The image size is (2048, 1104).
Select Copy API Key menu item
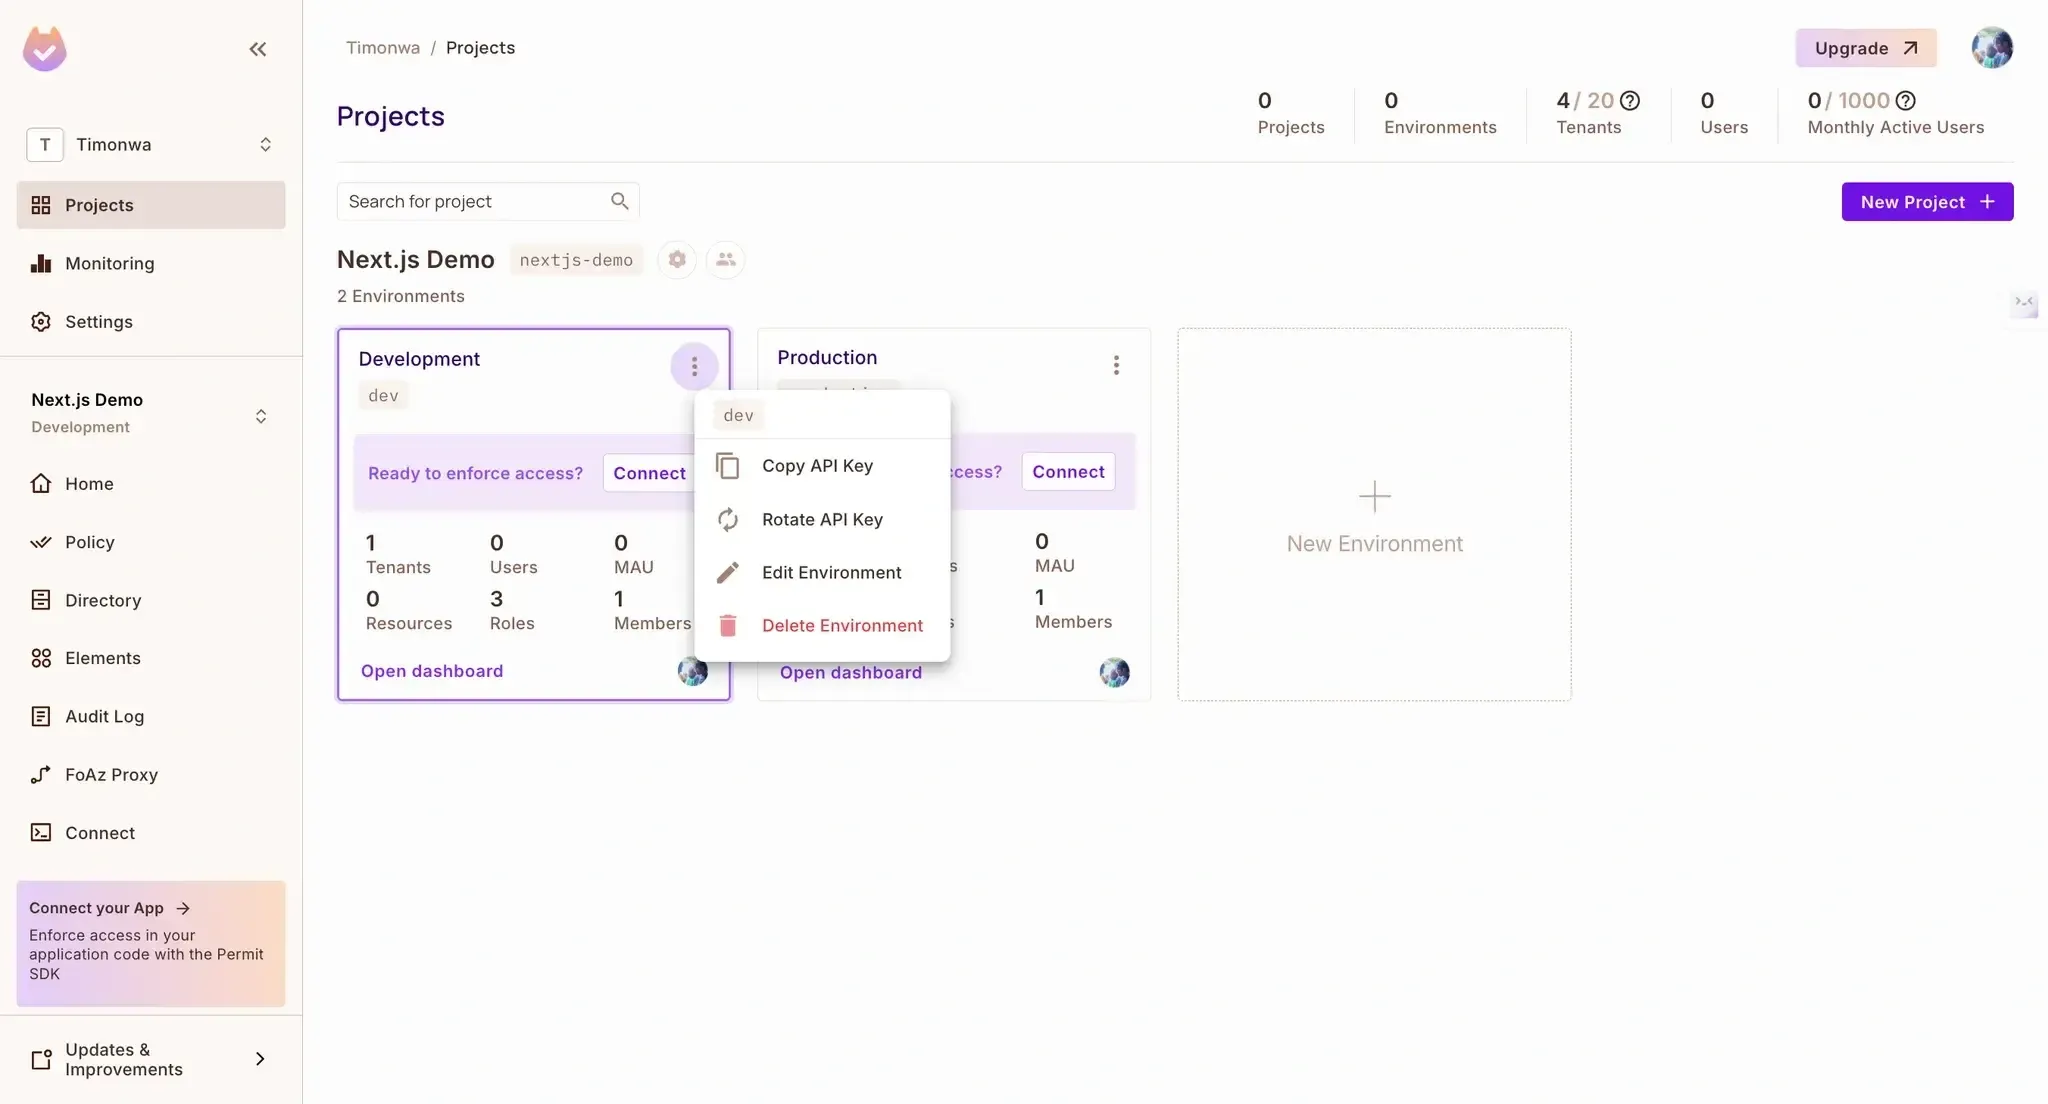817,466
